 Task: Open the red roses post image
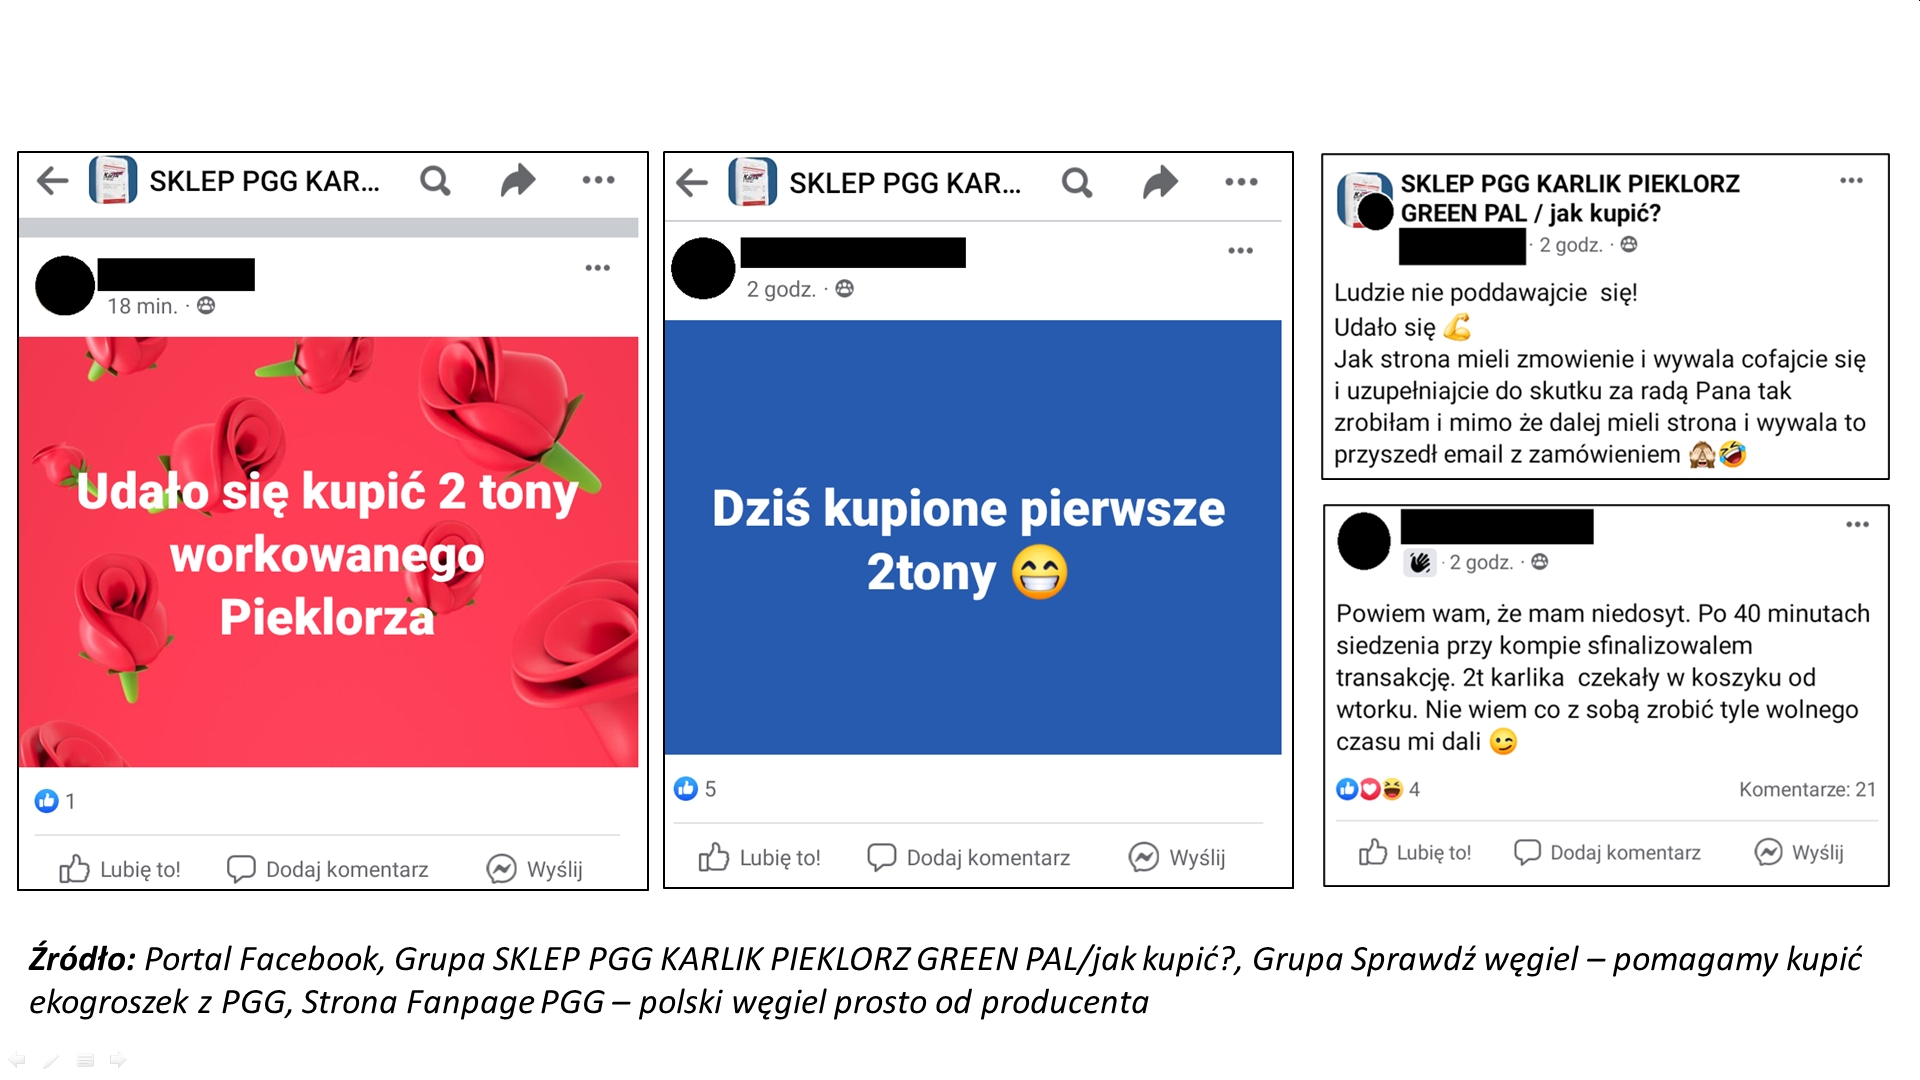[329, 552]
